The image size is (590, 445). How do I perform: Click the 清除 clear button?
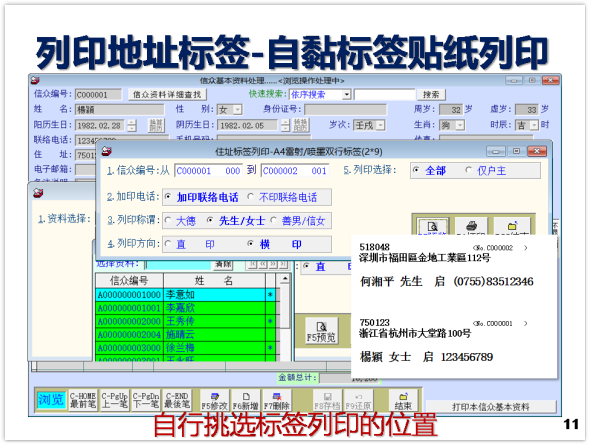pyautogui.click(x=223, y=264)
